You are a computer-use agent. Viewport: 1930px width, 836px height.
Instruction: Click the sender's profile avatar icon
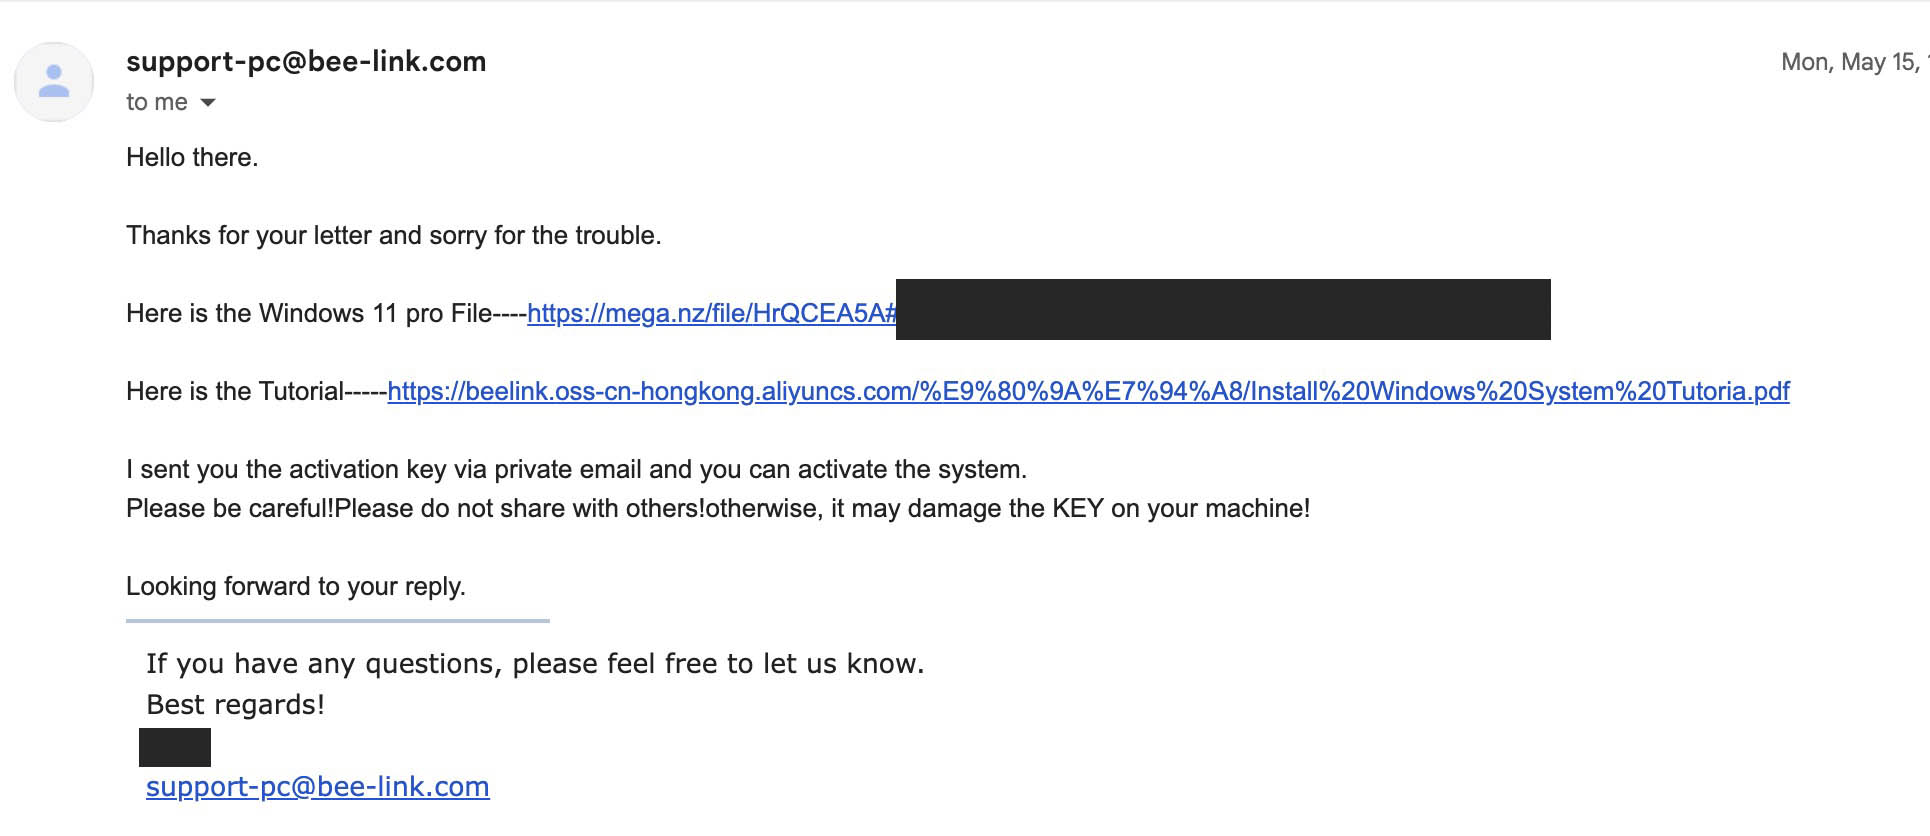pos(54,82)
